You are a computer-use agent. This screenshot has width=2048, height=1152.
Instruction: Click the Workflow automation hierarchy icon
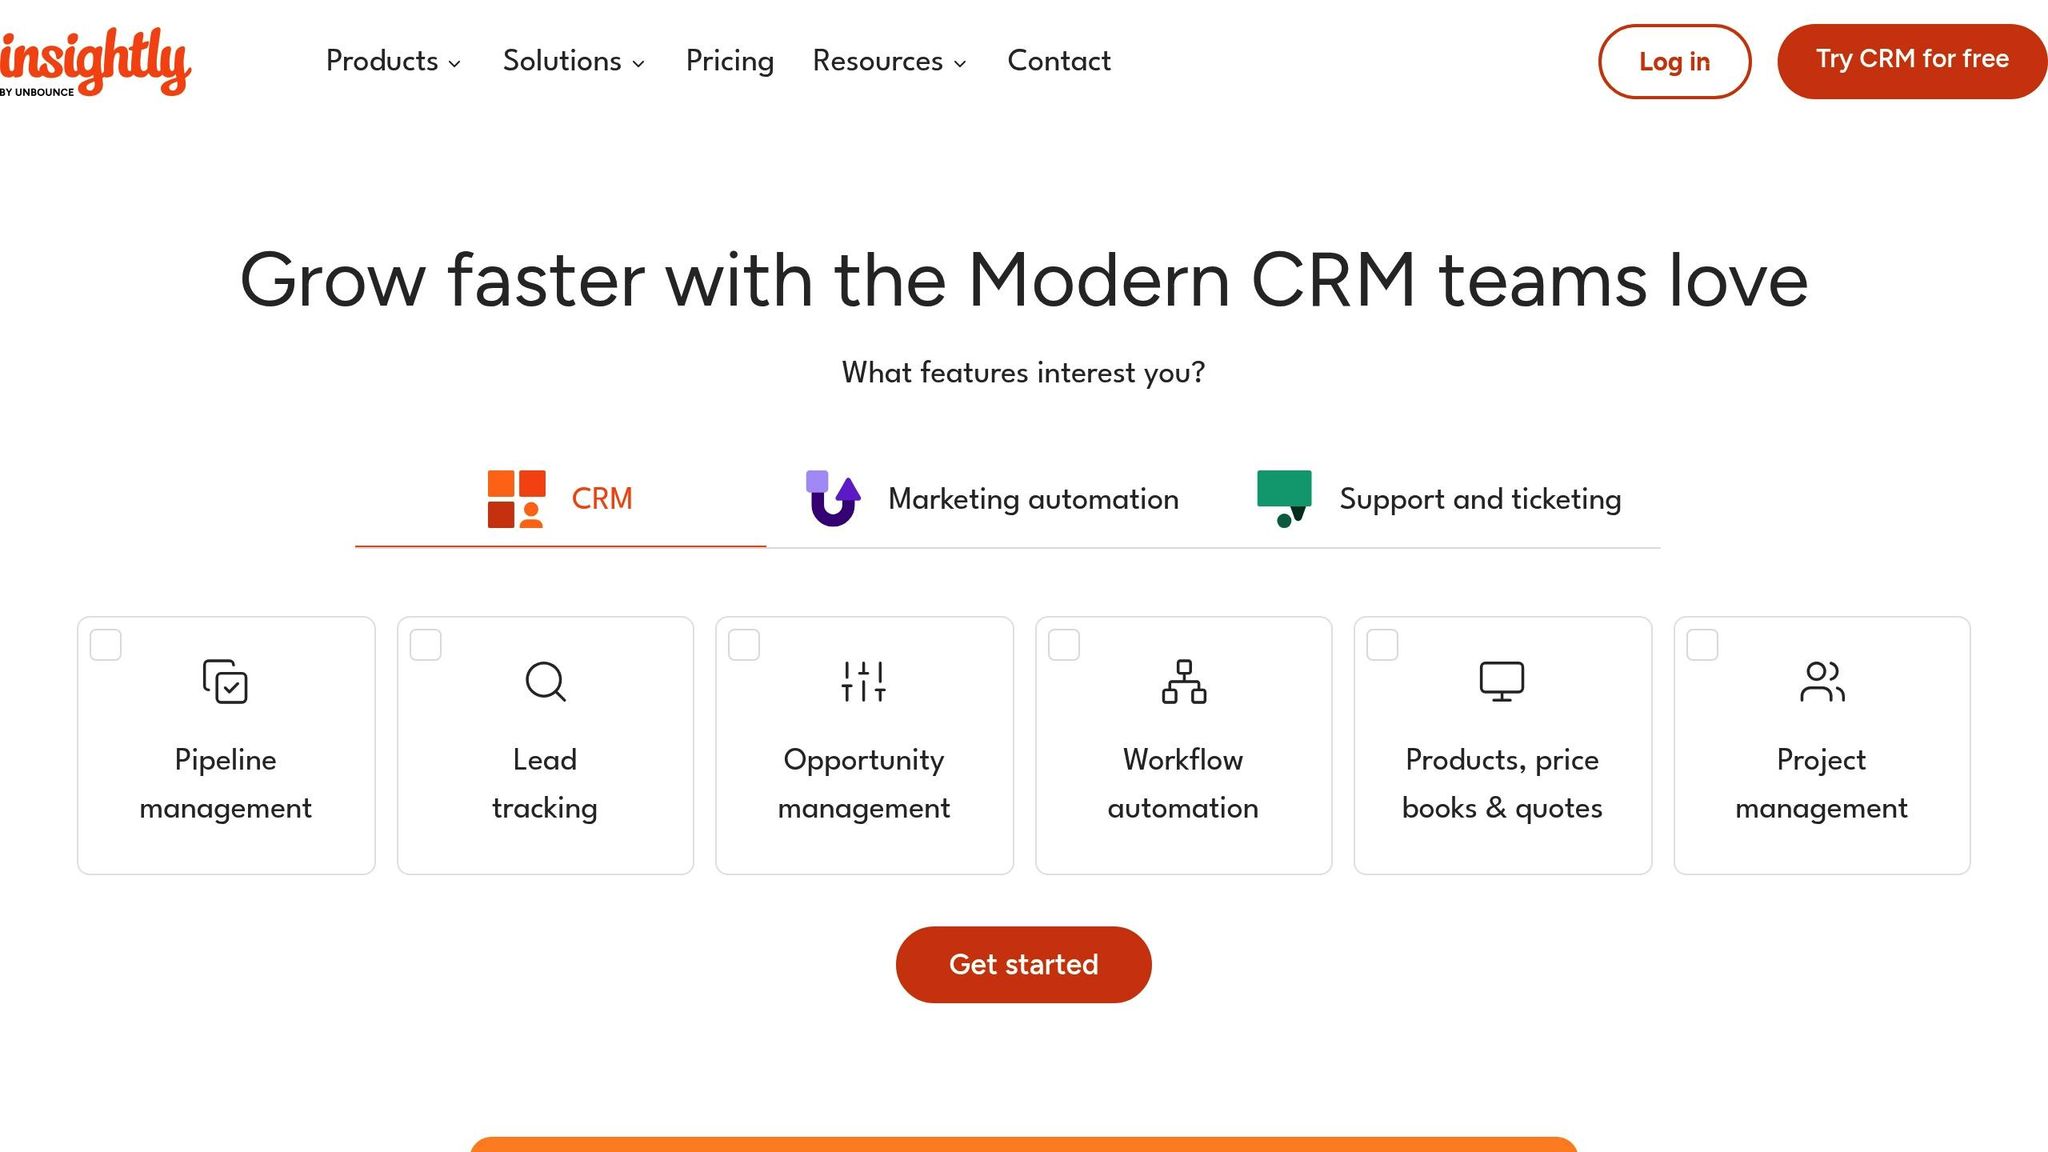tap(1183, 681)
